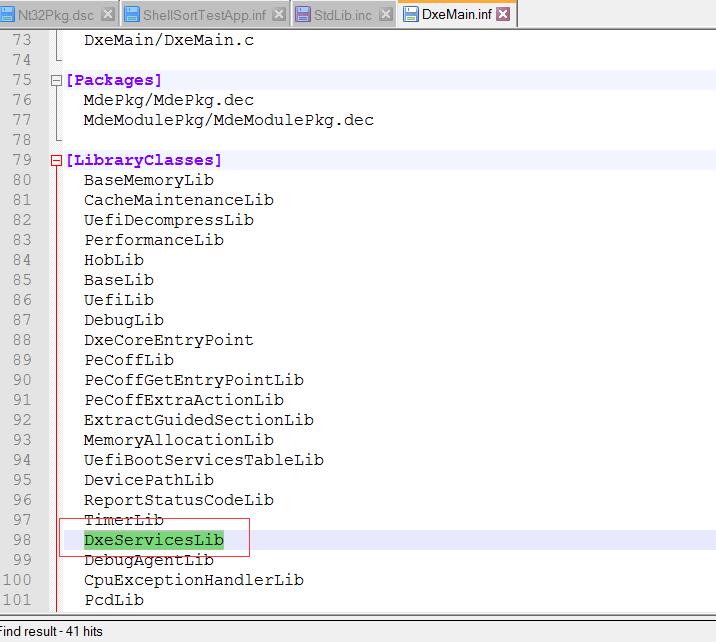716x642 pixels.
Task: Click the DebugAgentLib entry
Action: pos(149,560)
